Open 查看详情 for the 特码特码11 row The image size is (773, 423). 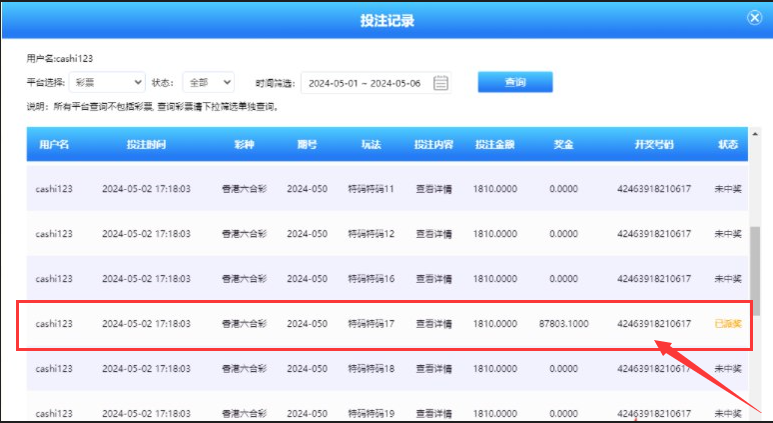433,189
